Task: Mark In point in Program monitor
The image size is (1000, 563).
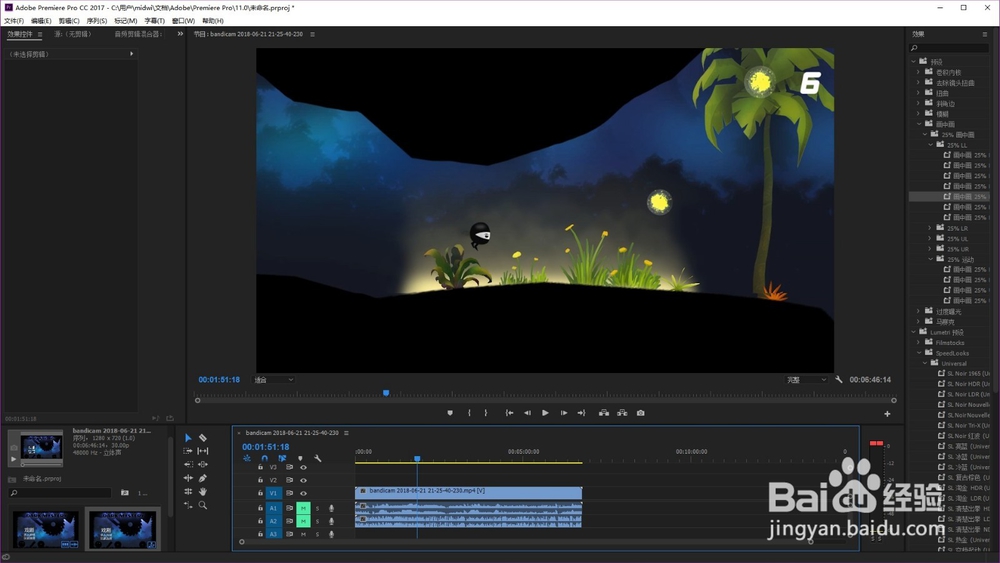Action: [469, 413]
